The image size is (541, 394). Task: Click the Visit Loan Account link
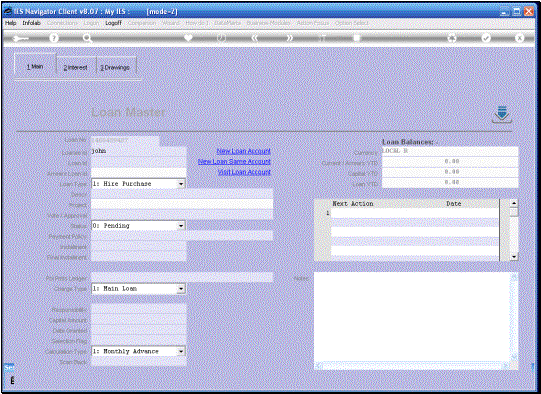[x=244, y=172]
